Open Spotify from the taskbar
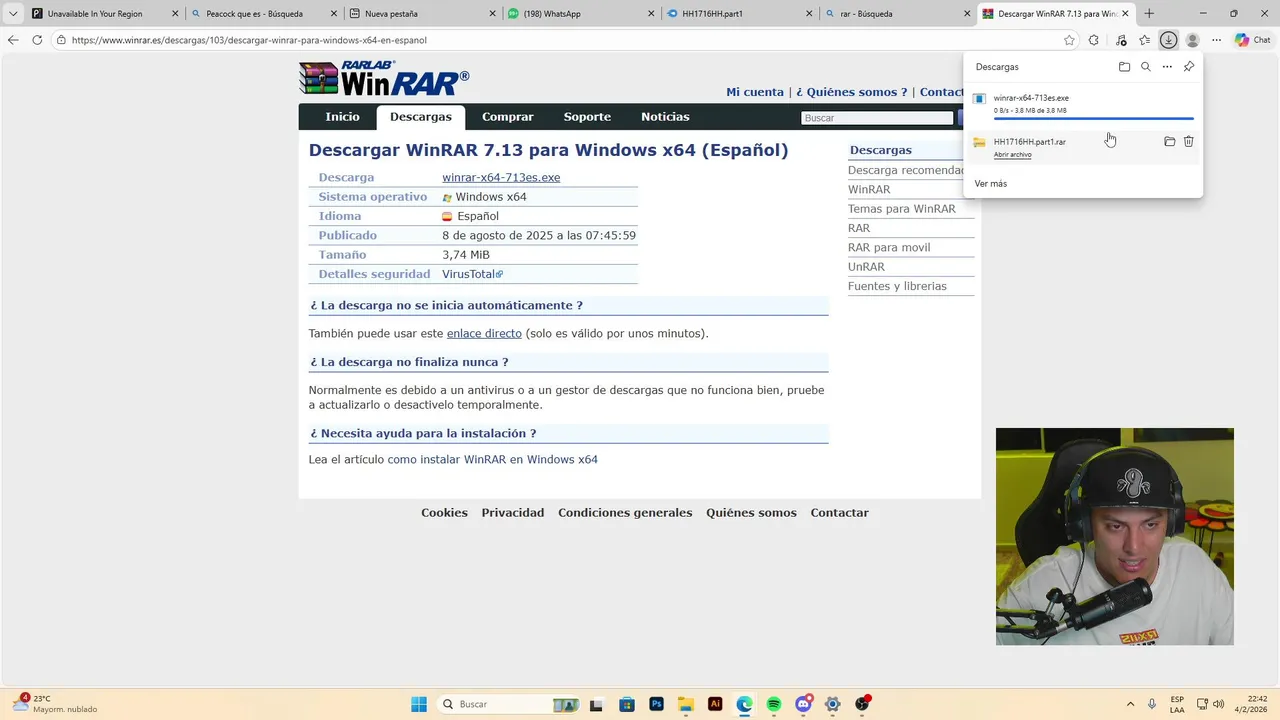Viewport: 1280px width, 720px height. tap(774, 704)
